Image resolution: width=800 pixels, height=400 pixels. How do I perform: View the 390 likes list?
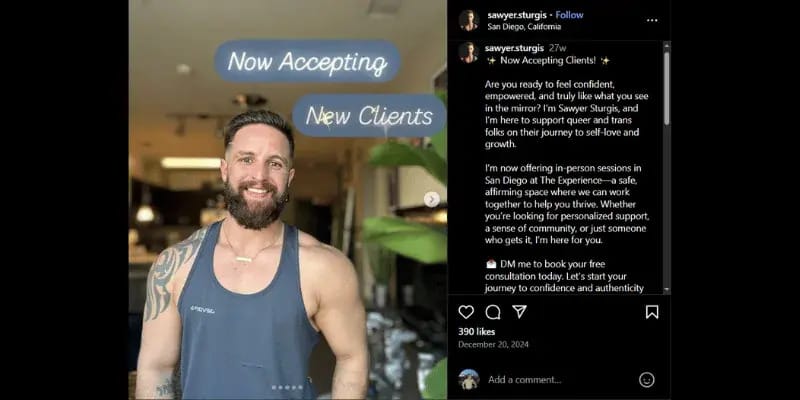(477, 332)
